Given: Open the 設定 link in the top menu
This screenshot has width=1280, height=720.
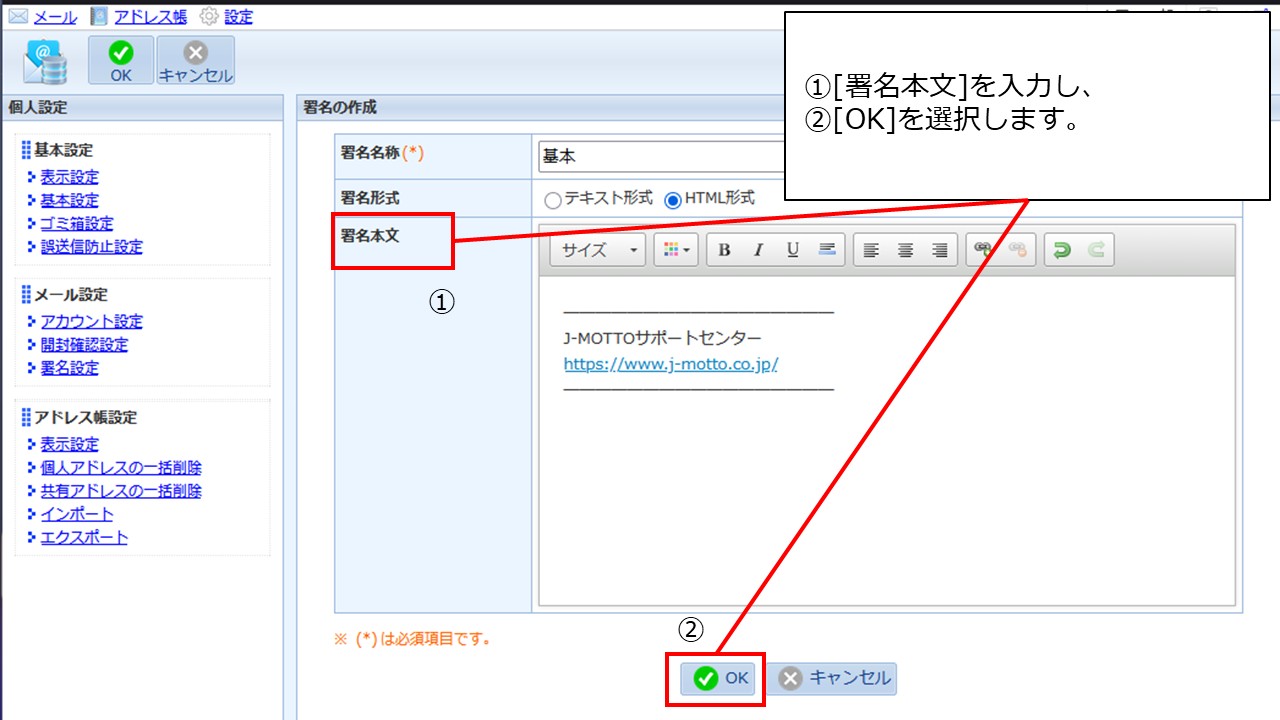Looking at the screenshot, I should [x=238, y=16].
